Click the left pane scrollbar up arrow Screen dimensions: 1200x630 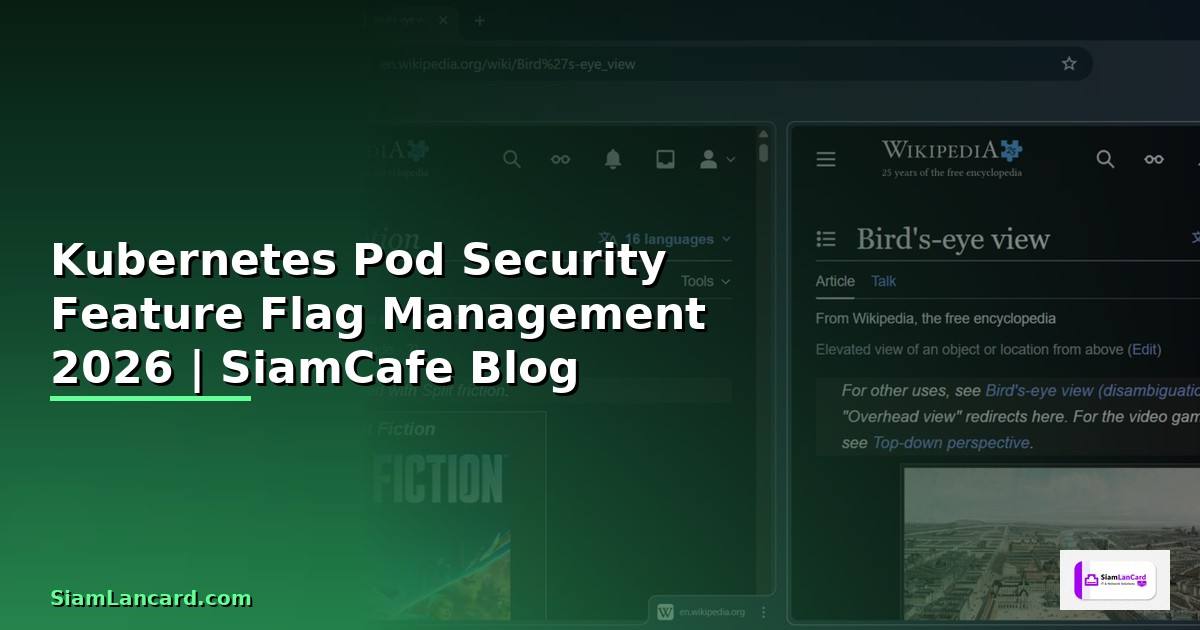click(763, 132)
